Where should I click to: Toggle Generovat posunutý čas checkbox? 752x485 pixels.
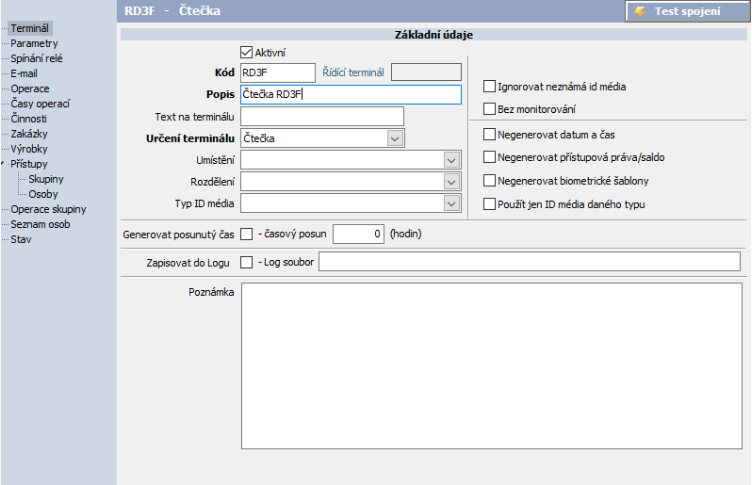[x=247, y=234]
